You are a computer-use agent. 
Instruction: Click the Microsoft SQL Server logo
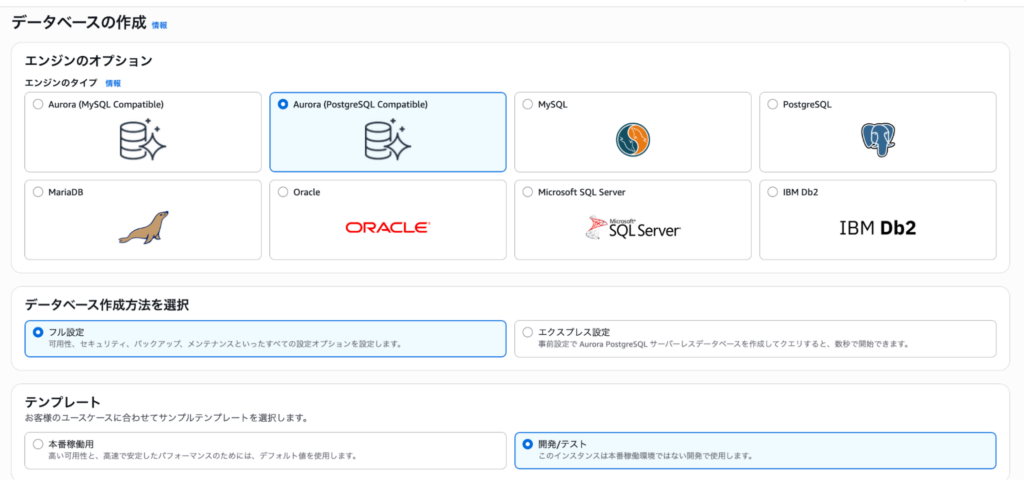pyautogui.click(x=632, y=228)
